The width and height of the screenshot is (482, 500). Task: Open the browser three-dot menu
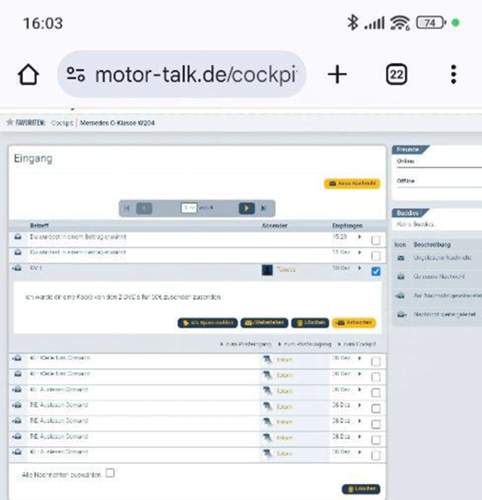pyautogui.click(x=453, y=74)
